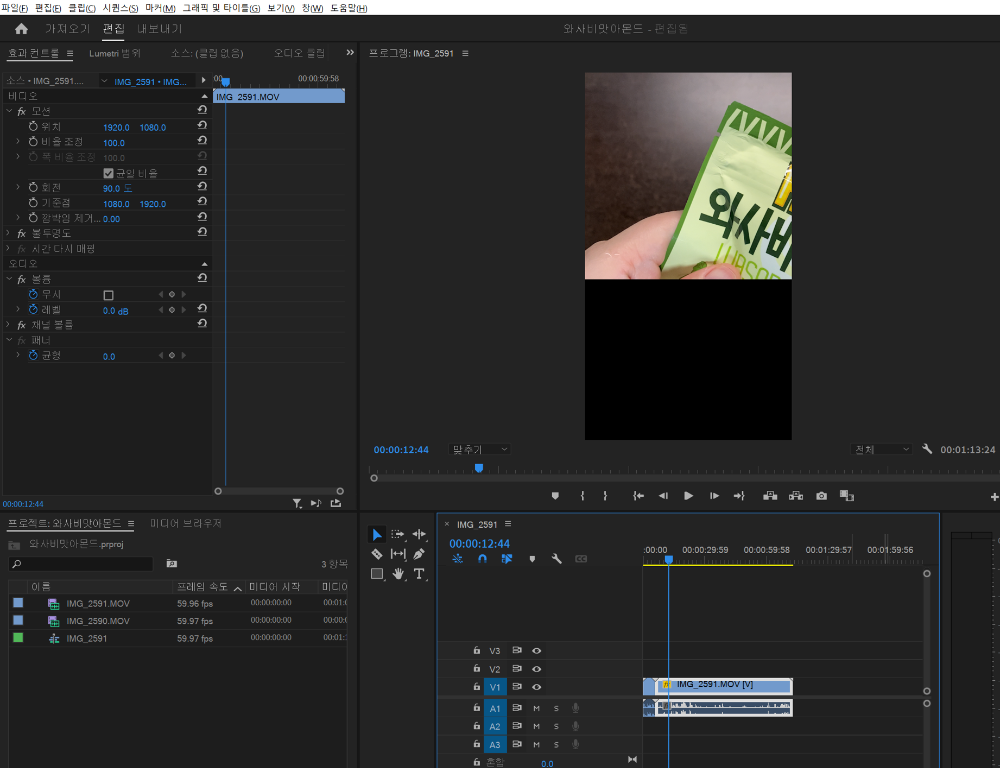
Task: Select the Ripple Edit tool
Action: coord(419,535)
